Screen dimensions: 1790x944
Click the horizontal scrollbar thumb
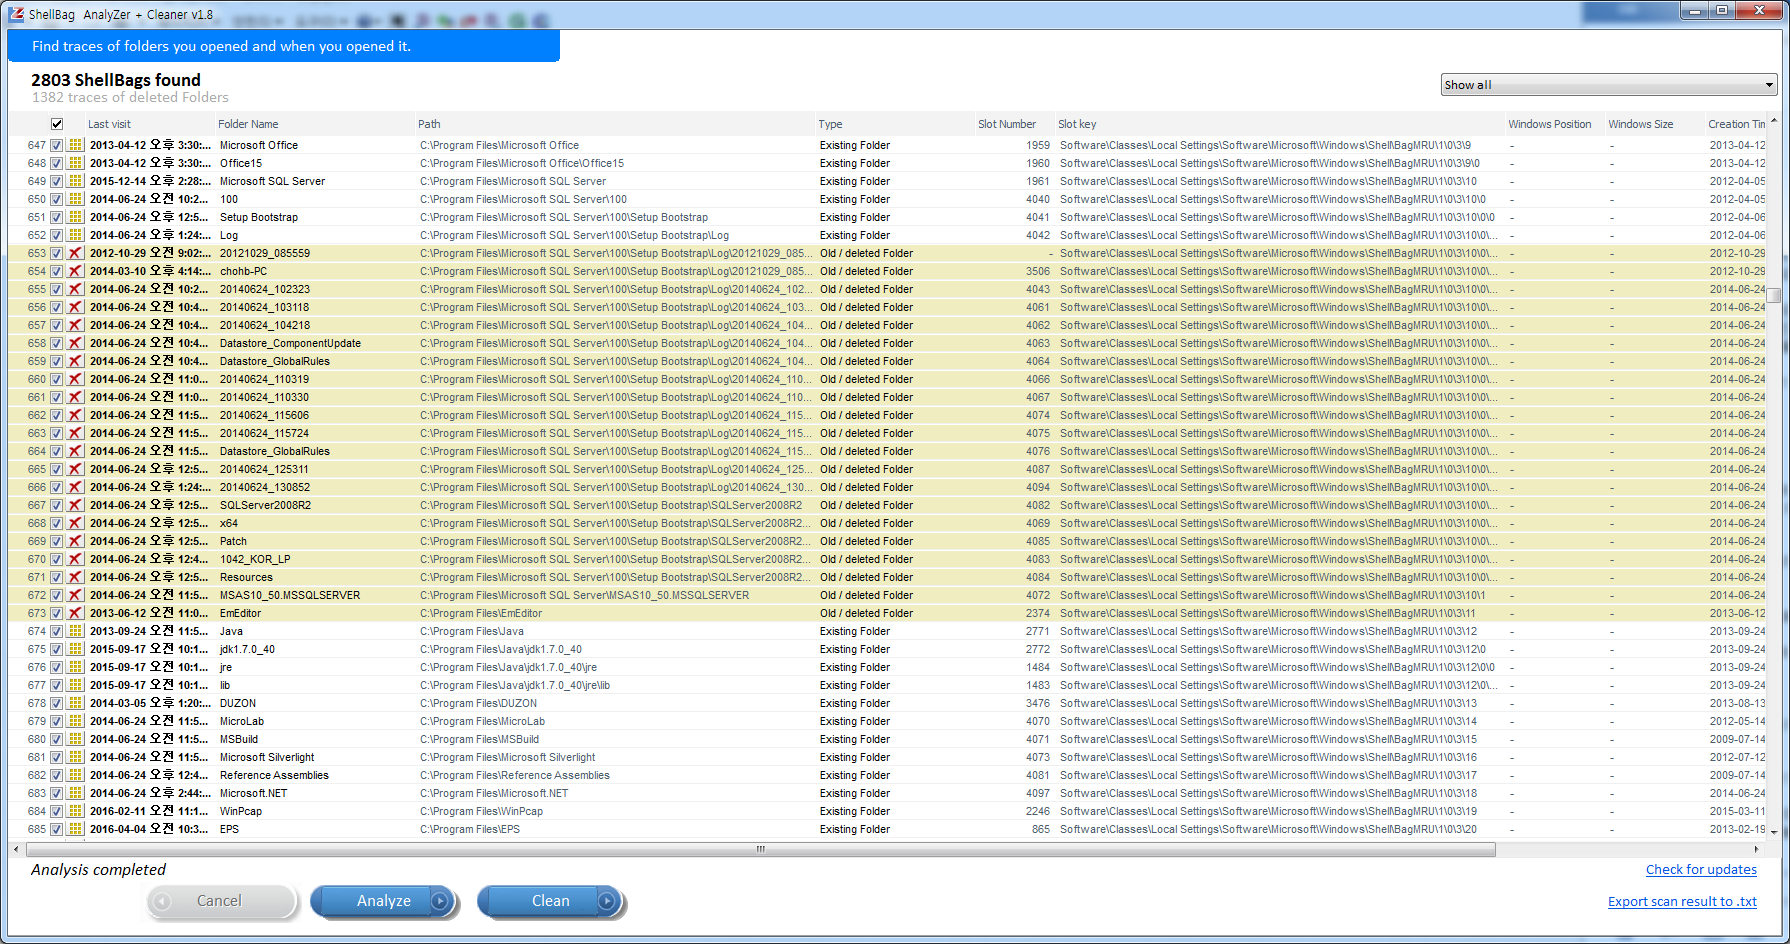tap(760, 849)
